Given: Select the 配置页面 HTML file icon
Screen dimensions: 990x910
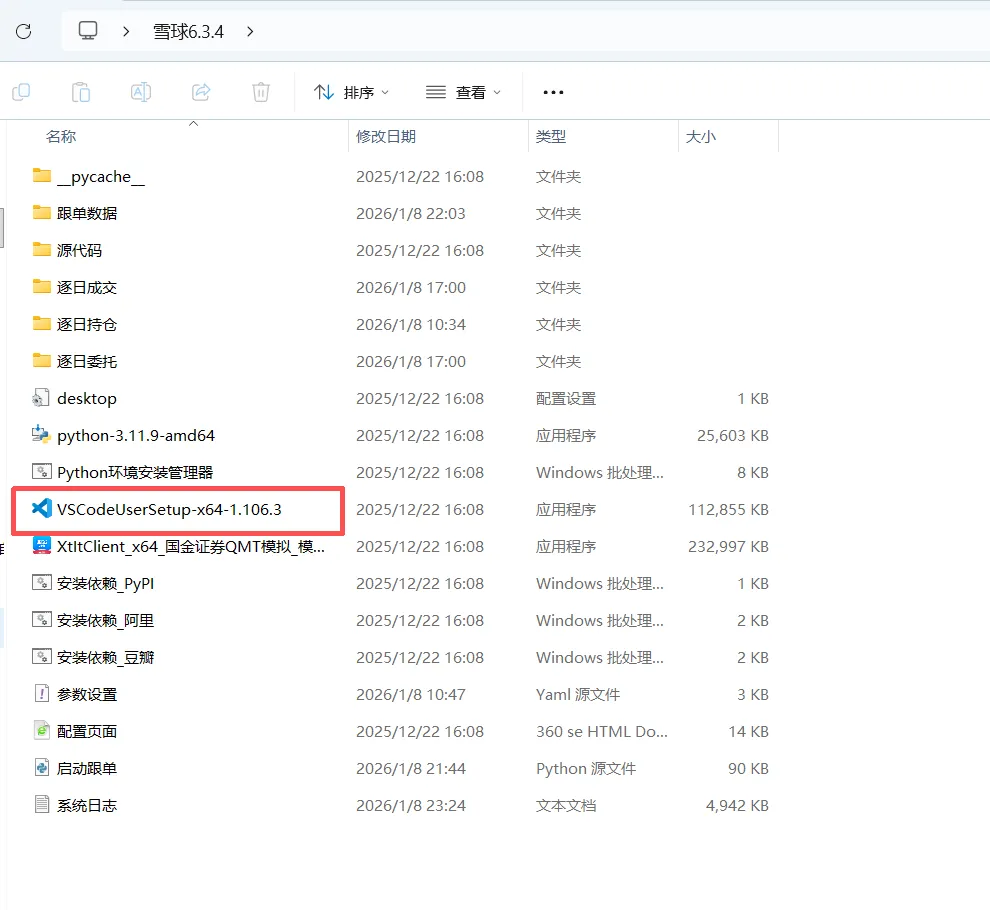Looking at the screenshot, I should (x=42, y=731).
